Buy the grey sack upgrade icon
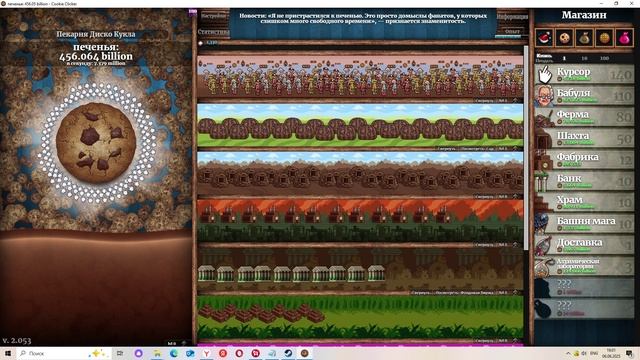 click(x=584, y=38)
